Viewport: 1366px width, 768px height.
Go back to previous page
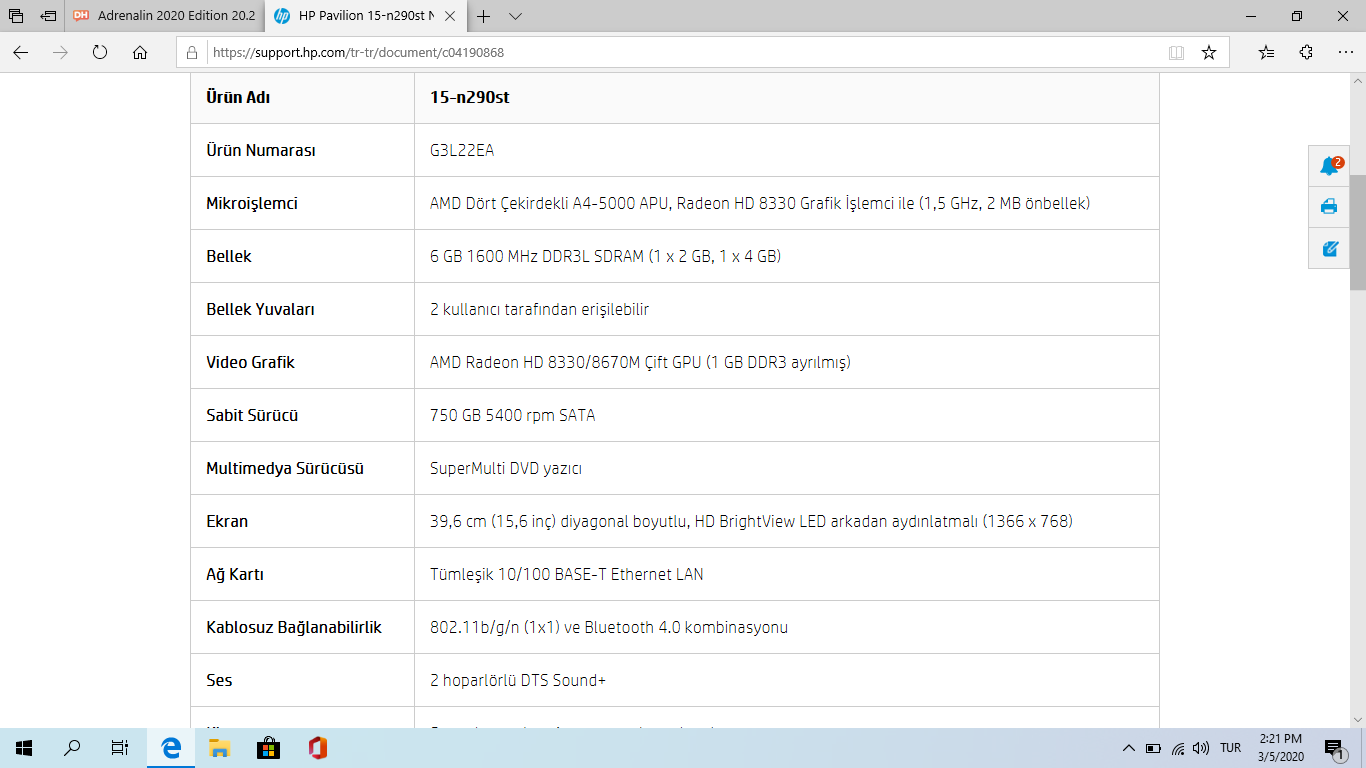tap(20, 53)
